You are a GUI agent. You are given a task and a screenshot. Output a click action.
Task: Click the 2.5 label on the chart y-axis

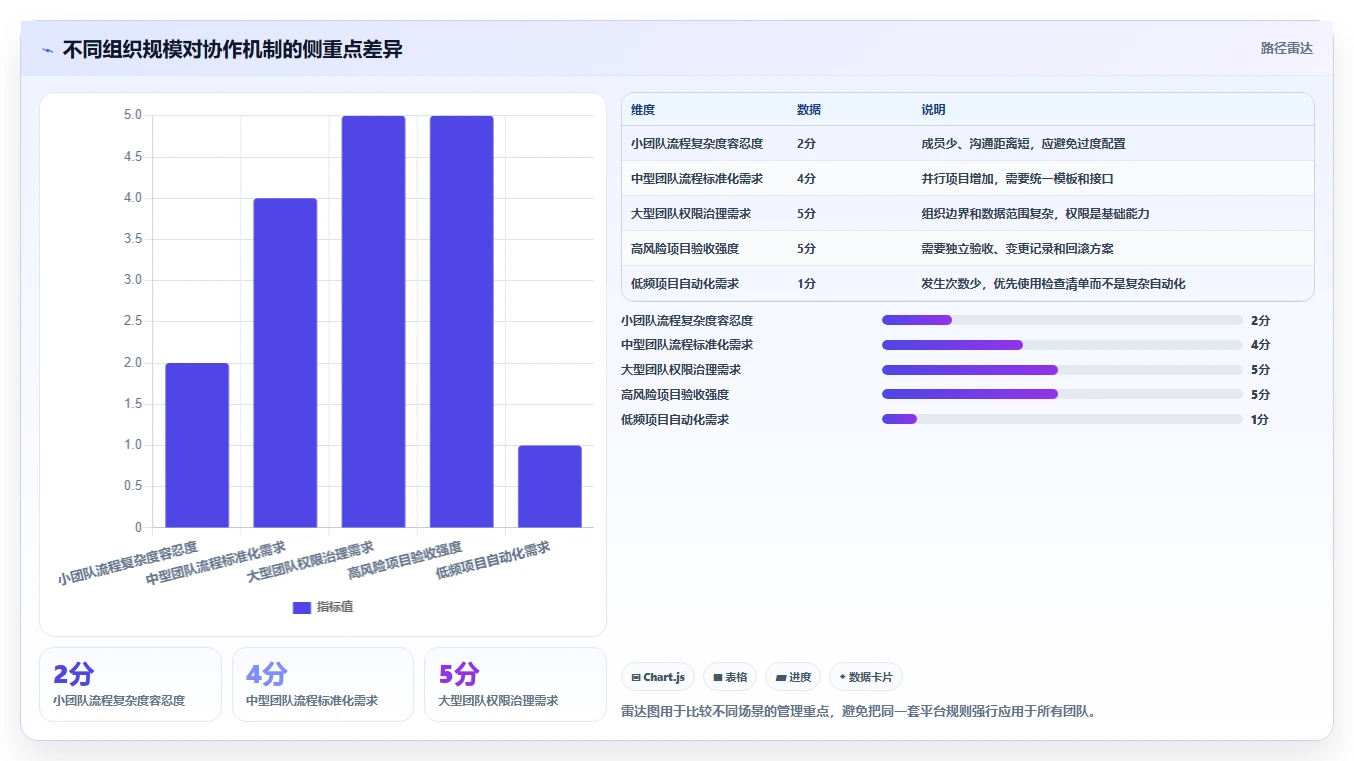133,321
